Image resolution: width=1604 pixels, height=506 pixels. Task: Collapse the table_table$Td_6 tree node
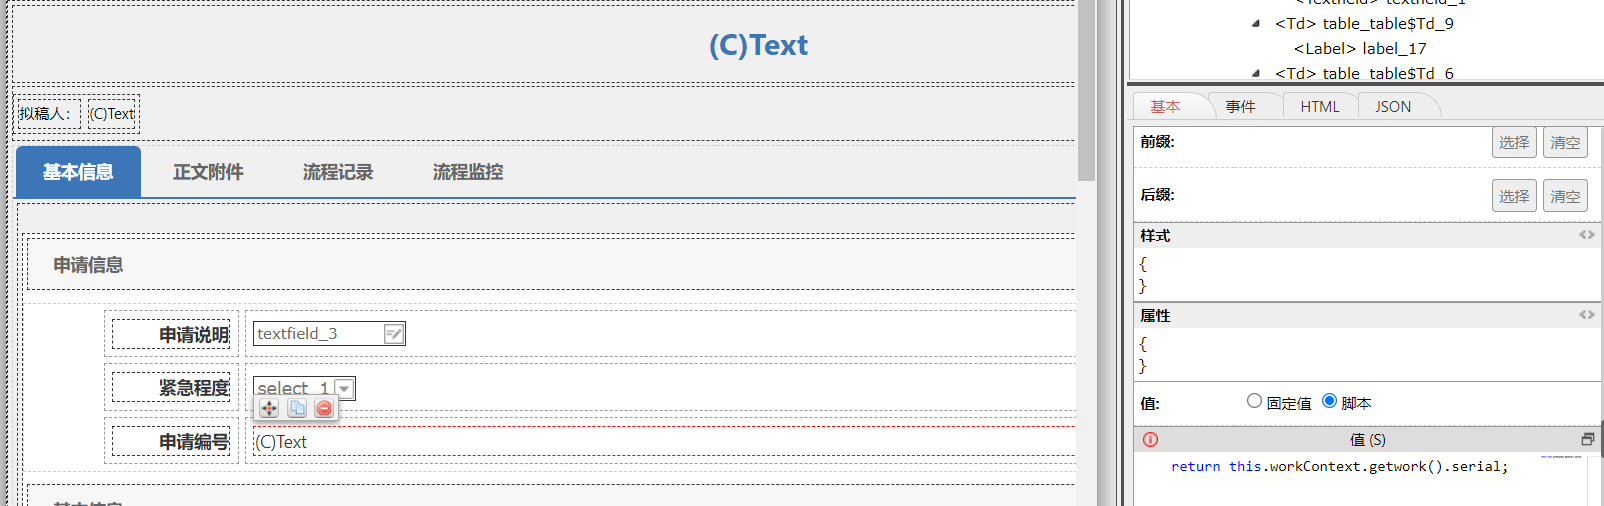[x=1256, y=73]
